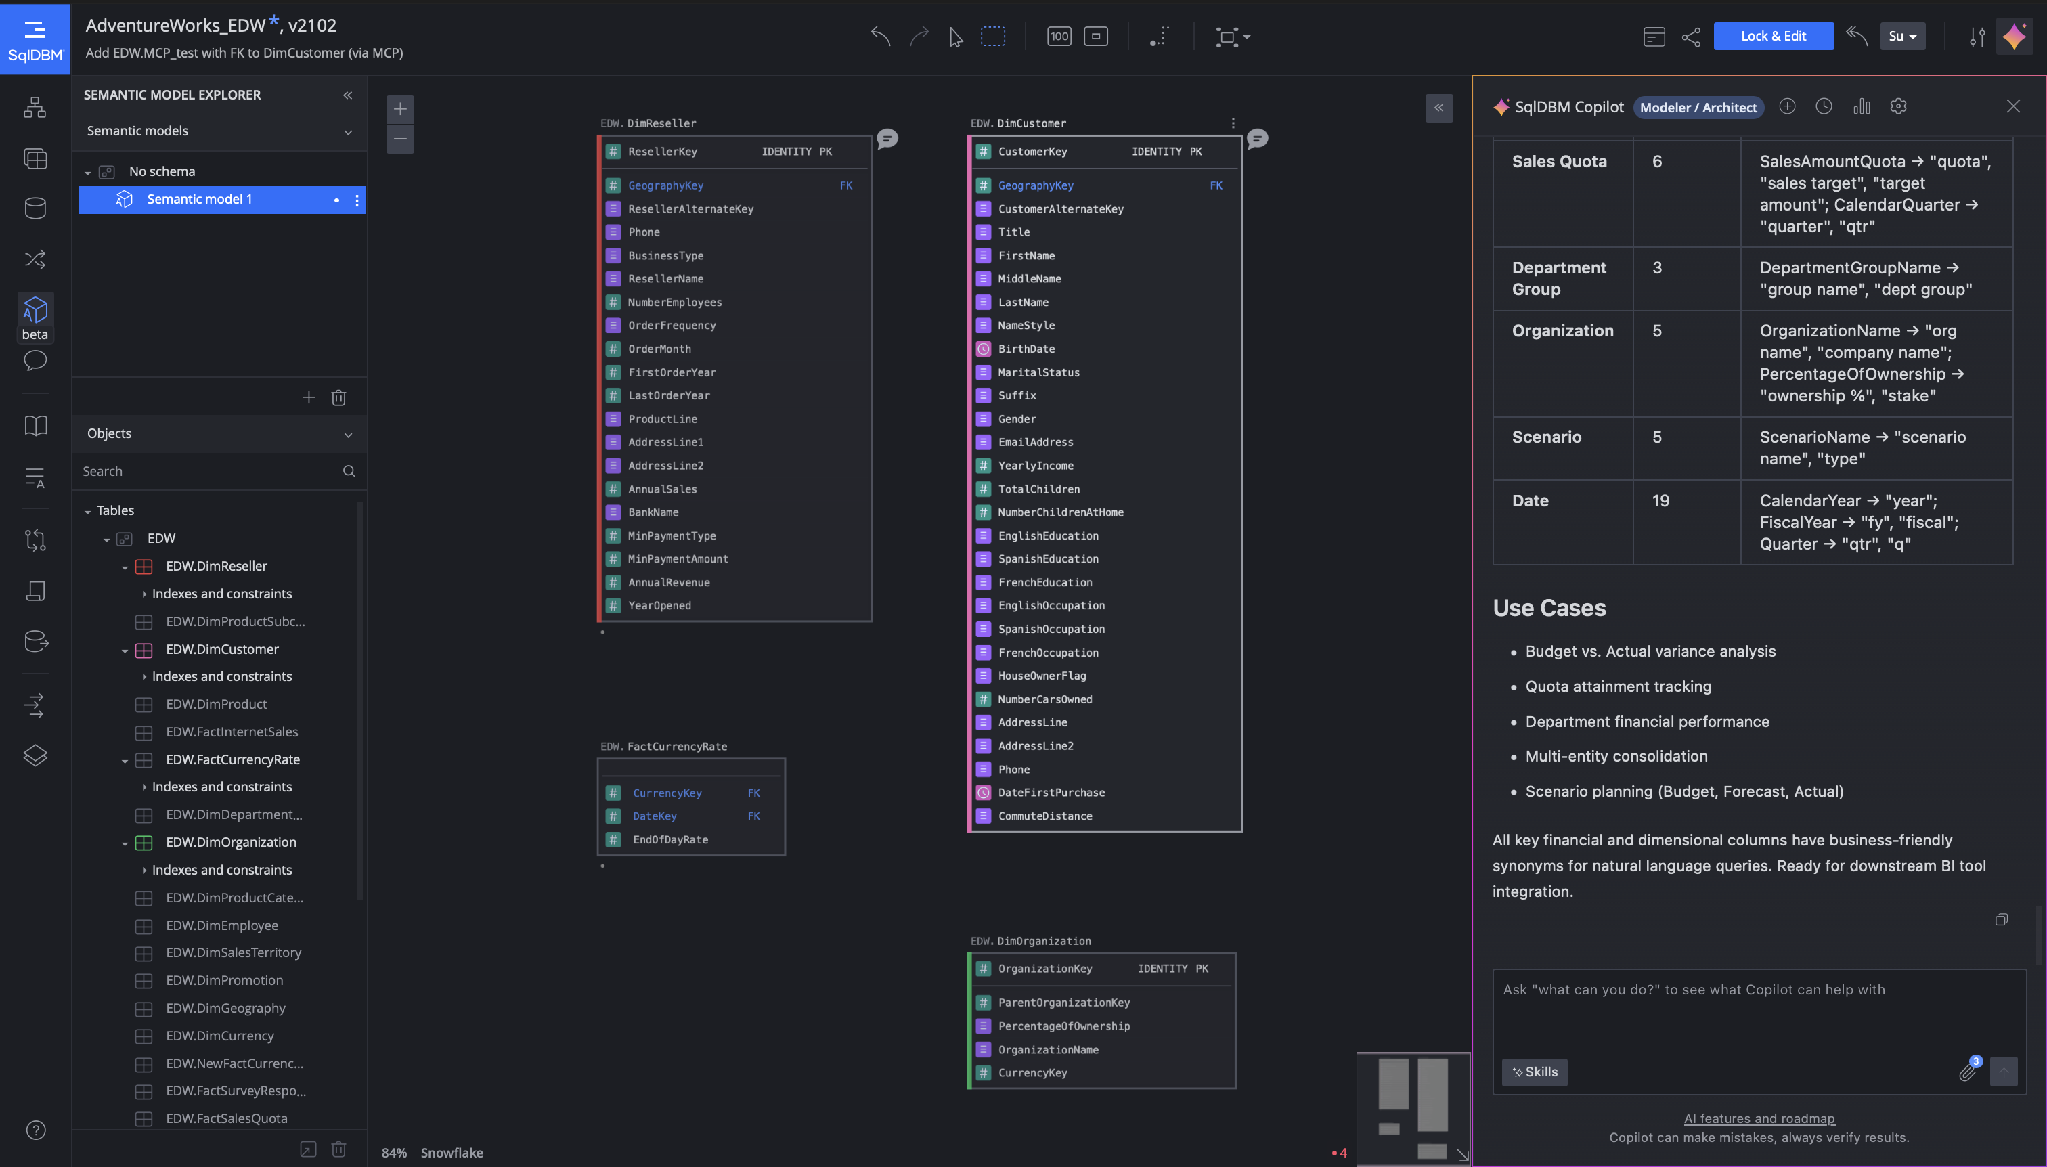This screenshot has height=1167, width=2047.
Task: Reset zoom with the 100 icon
Action: [x=1059, y=37]
